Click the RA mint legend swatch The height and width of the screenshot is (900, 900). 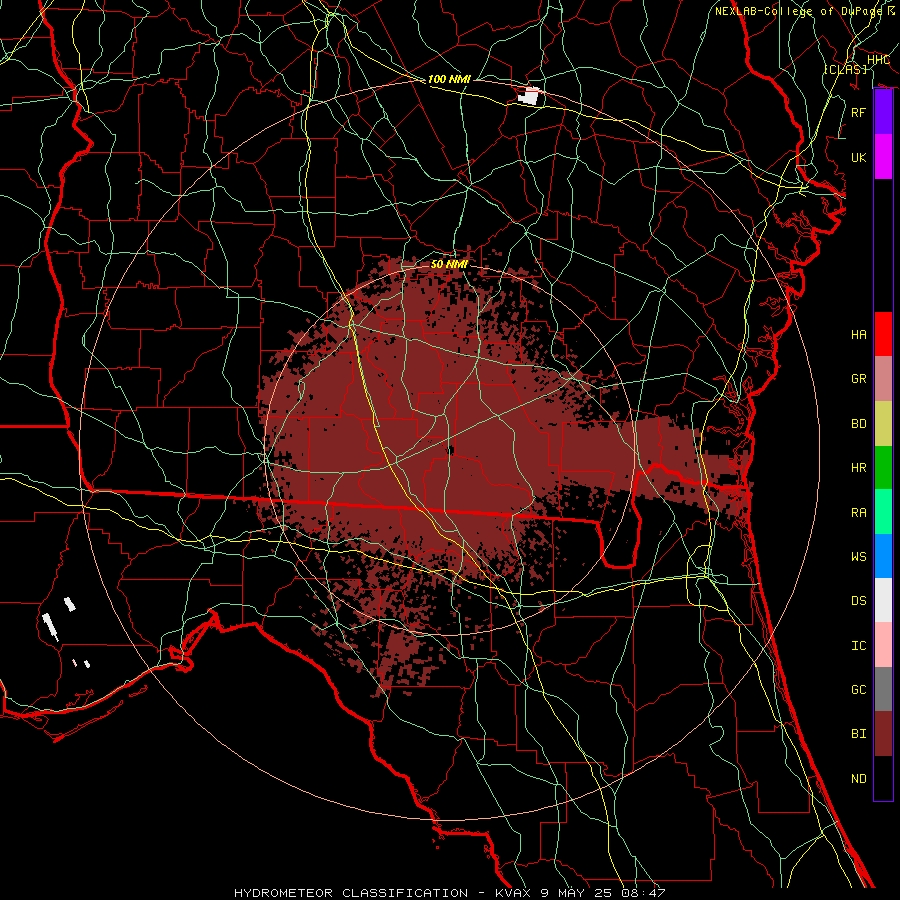883,512
